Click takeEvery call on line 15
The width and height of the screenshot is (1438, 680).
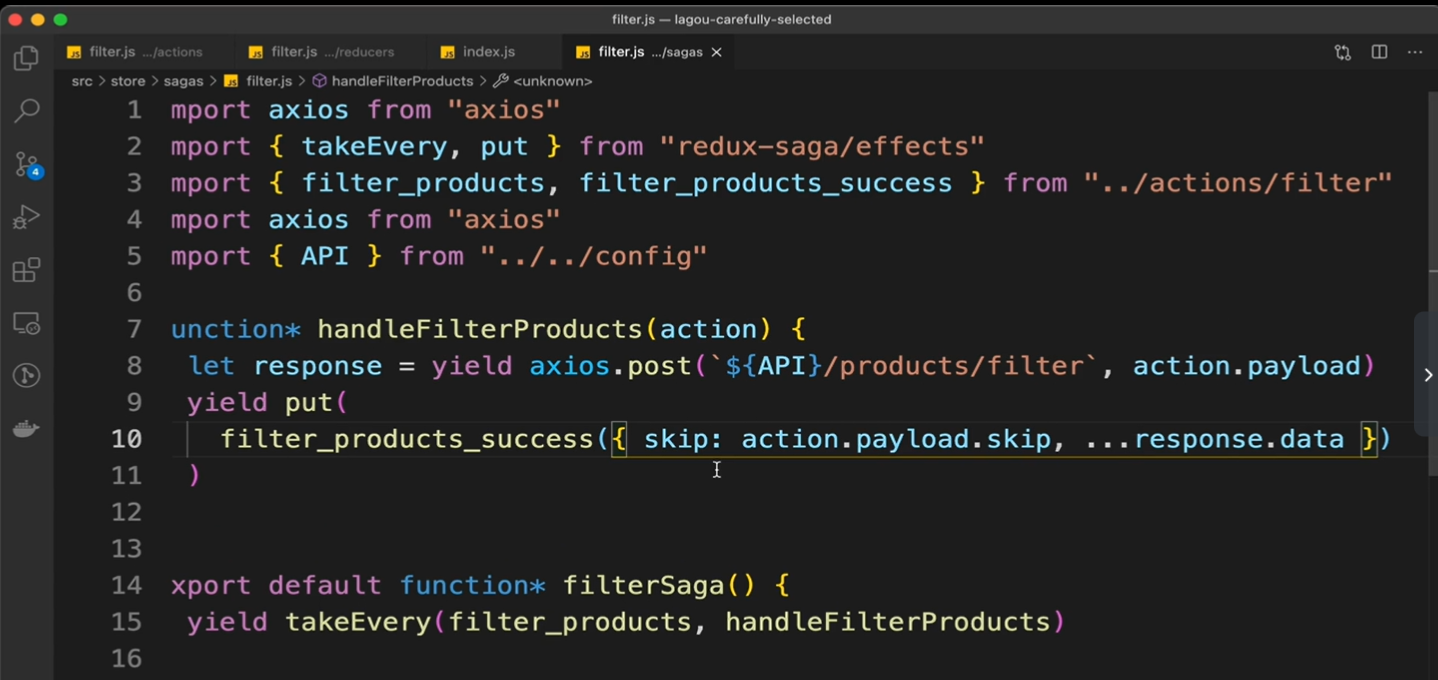[x=359, y=622]
